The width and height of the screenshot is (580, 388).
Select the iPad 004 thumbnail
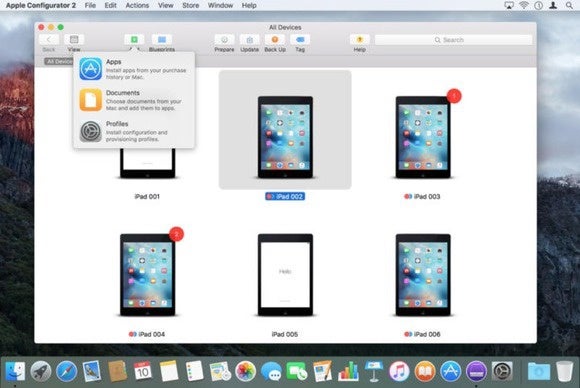pos(148,275)
